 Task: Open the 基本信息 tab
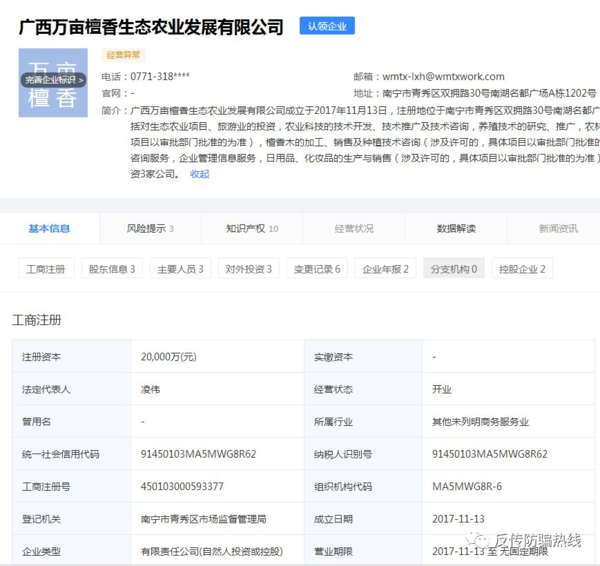(49, 228)
